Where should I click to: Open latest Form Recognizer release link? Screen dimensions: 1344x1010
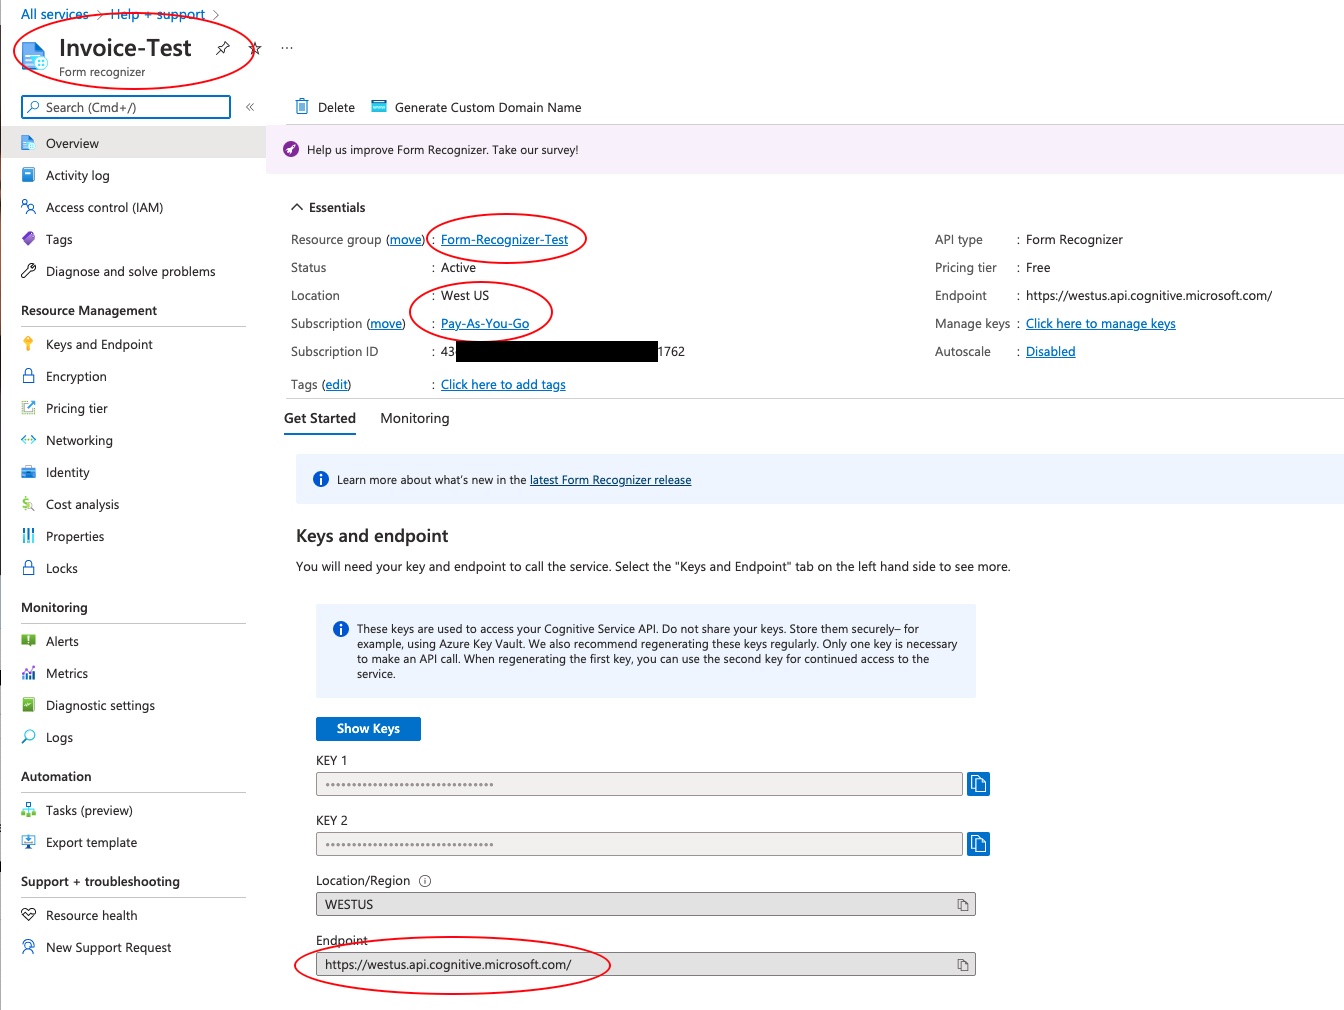click(x=610, y=481)
